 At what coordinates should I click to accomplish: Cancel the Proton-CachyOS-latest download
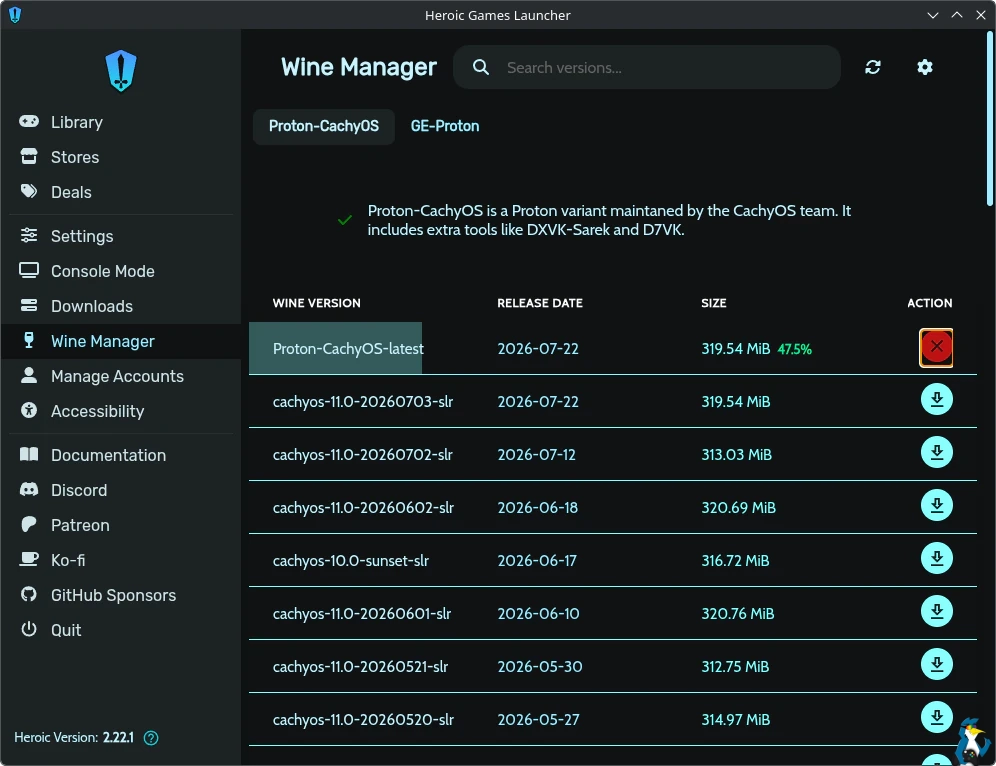click(936, 347)
